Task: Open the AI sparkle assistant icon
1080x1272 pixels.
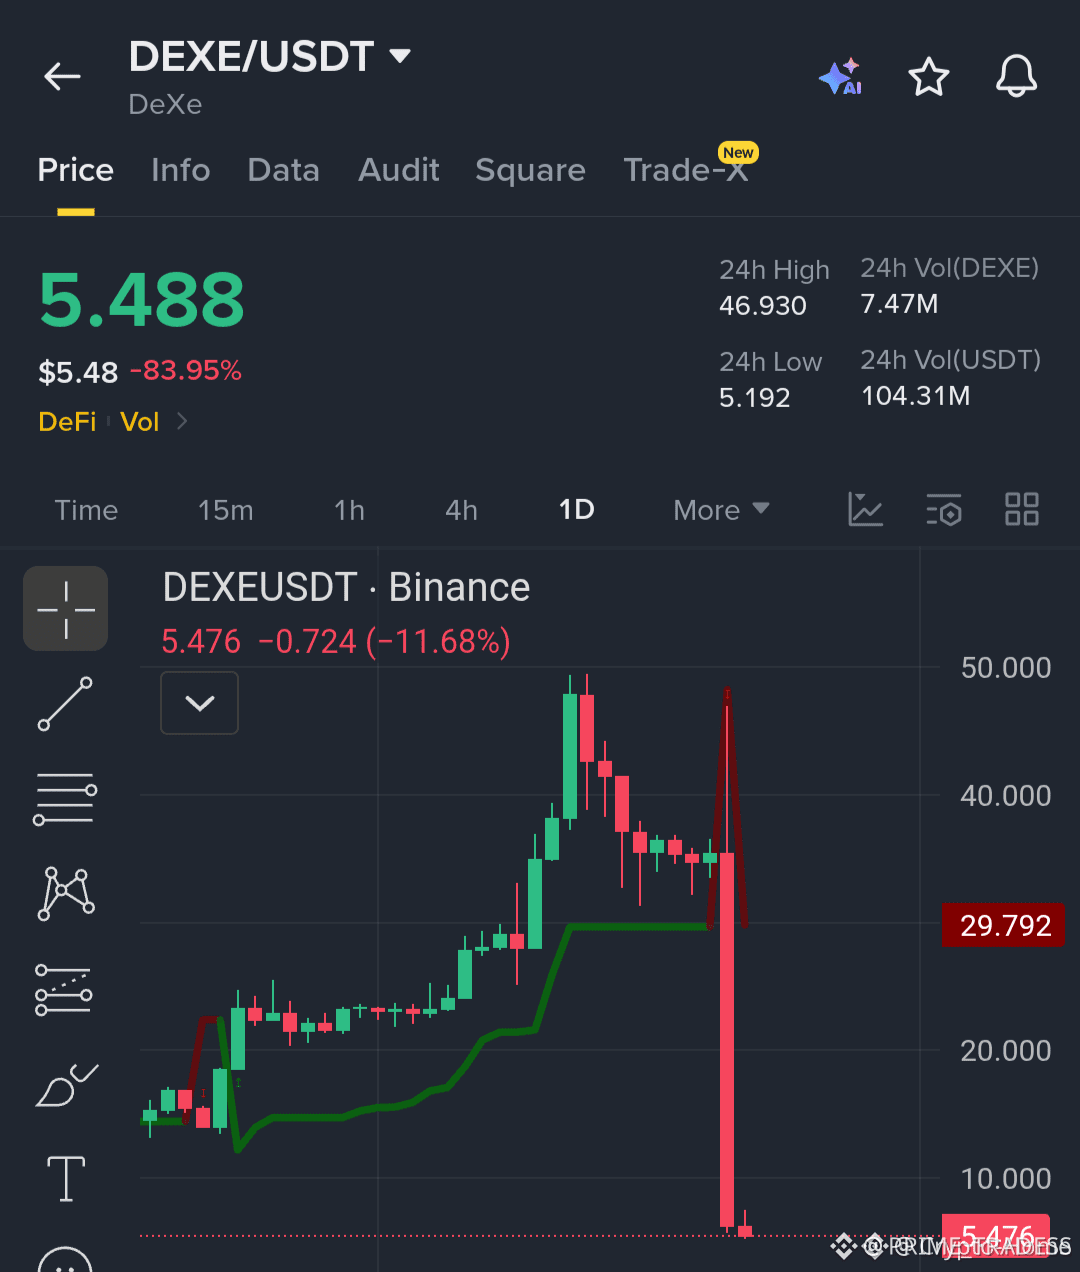Action: [x=841, y=76]
